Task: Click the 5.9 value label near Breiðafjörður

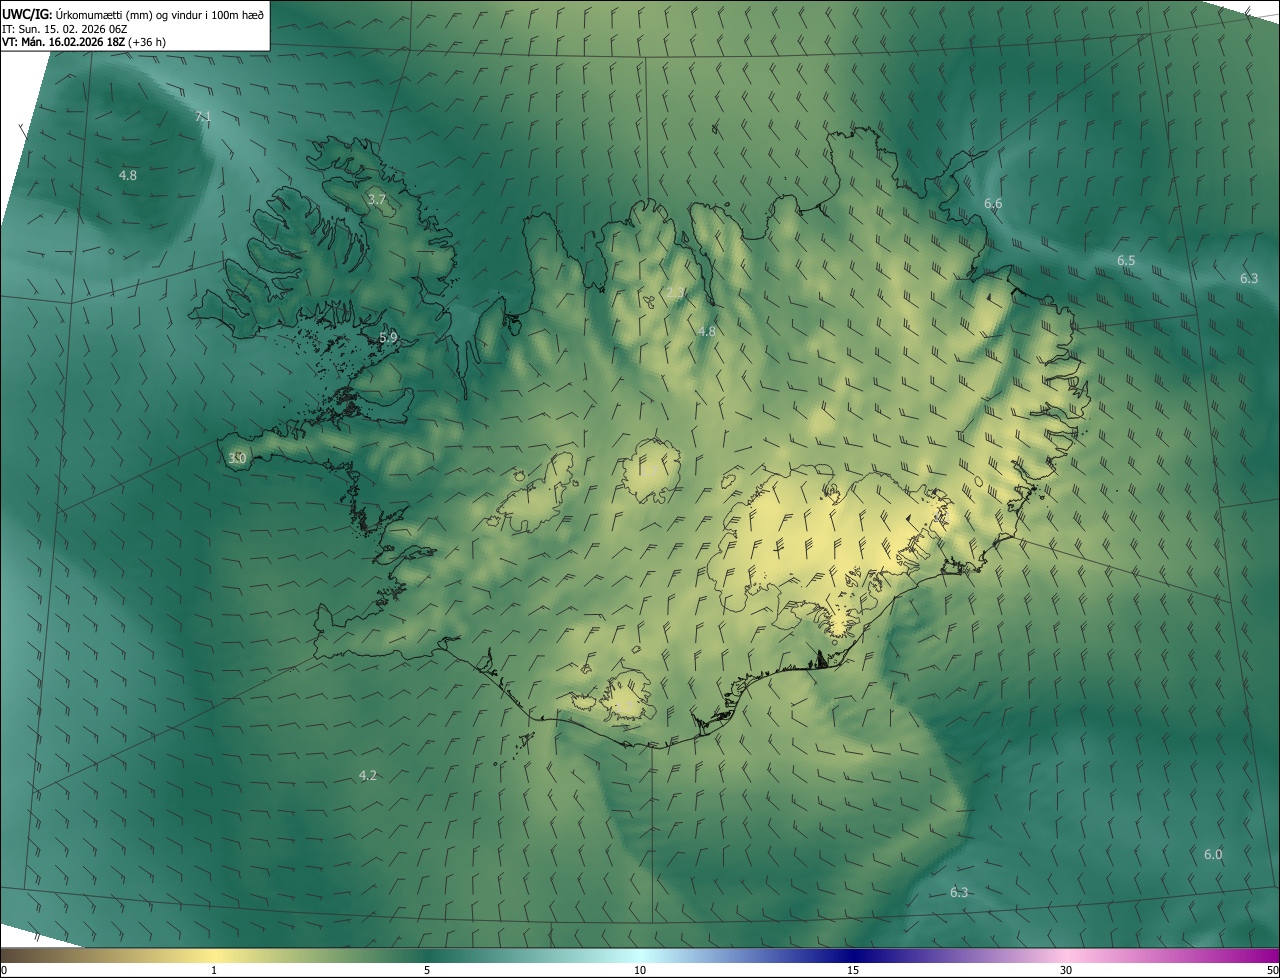Action: click(388, 338)
